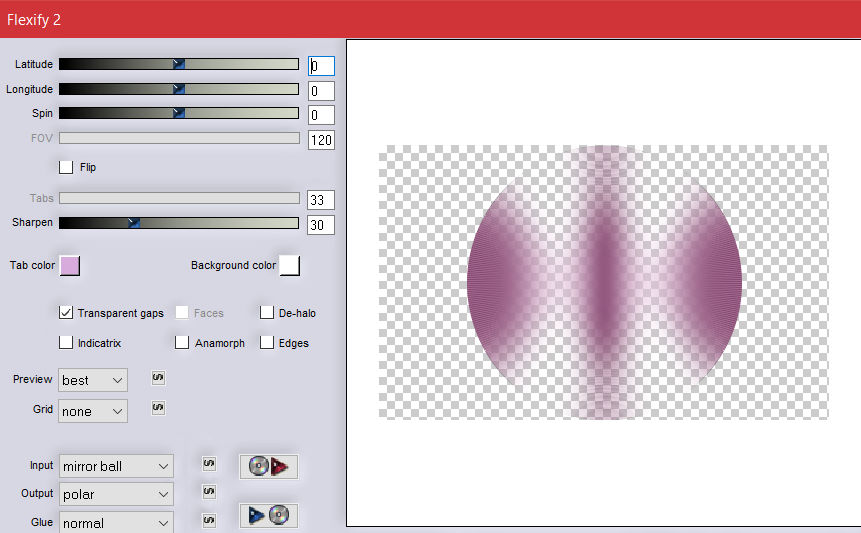861x533 pixels.
Task: Click the Tab color label
Action: [x=32, y=265]
